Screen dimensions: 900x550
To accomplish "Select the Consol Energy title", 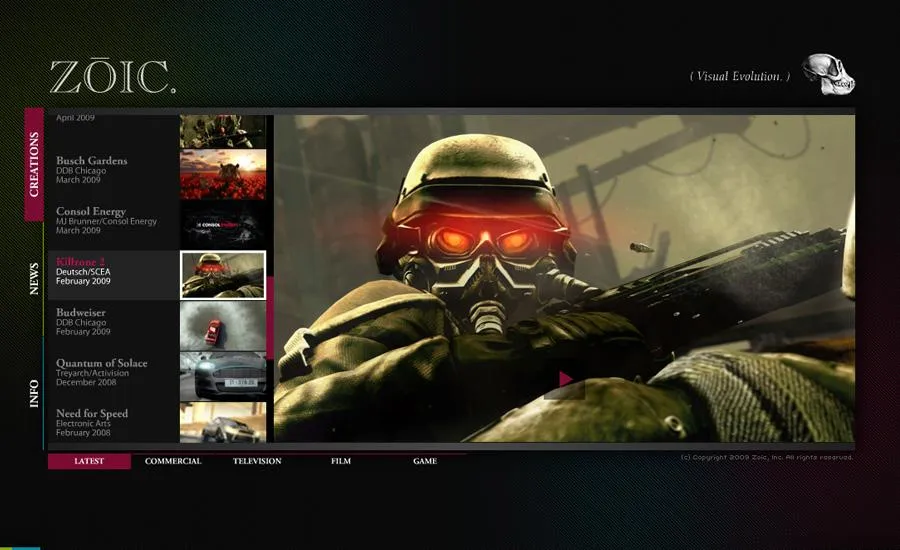I will point(91,211).
